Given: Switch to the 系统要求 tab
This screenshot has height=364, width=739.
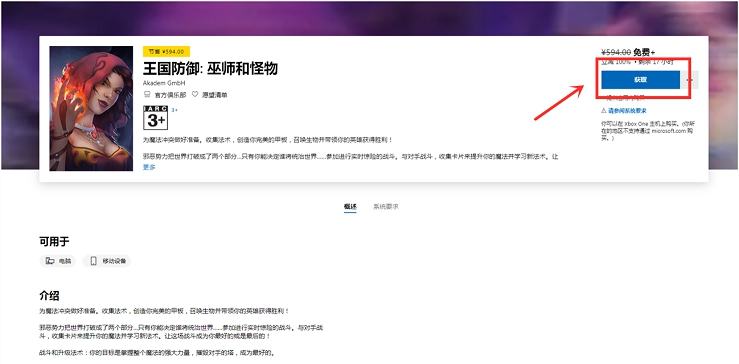Looking at the screenshot, I should click(x=386, y=207).
